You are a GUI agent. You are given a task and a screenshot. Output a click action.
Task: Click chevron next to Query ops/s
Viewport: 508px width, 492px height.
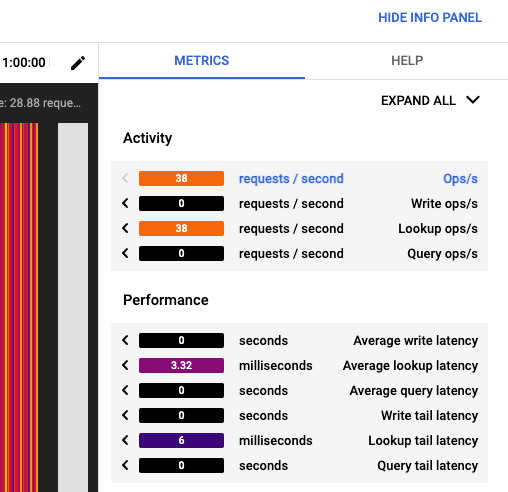coord(125,253)
